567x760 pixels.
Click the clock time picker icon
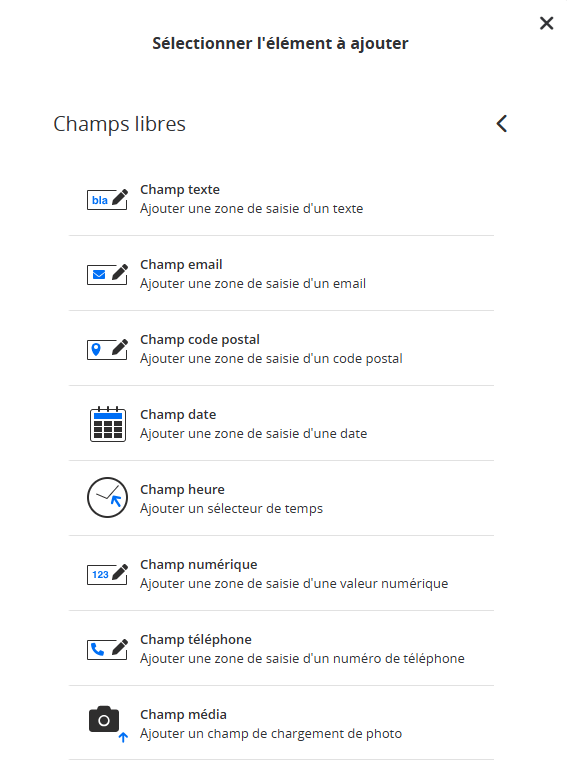(108, 498)
